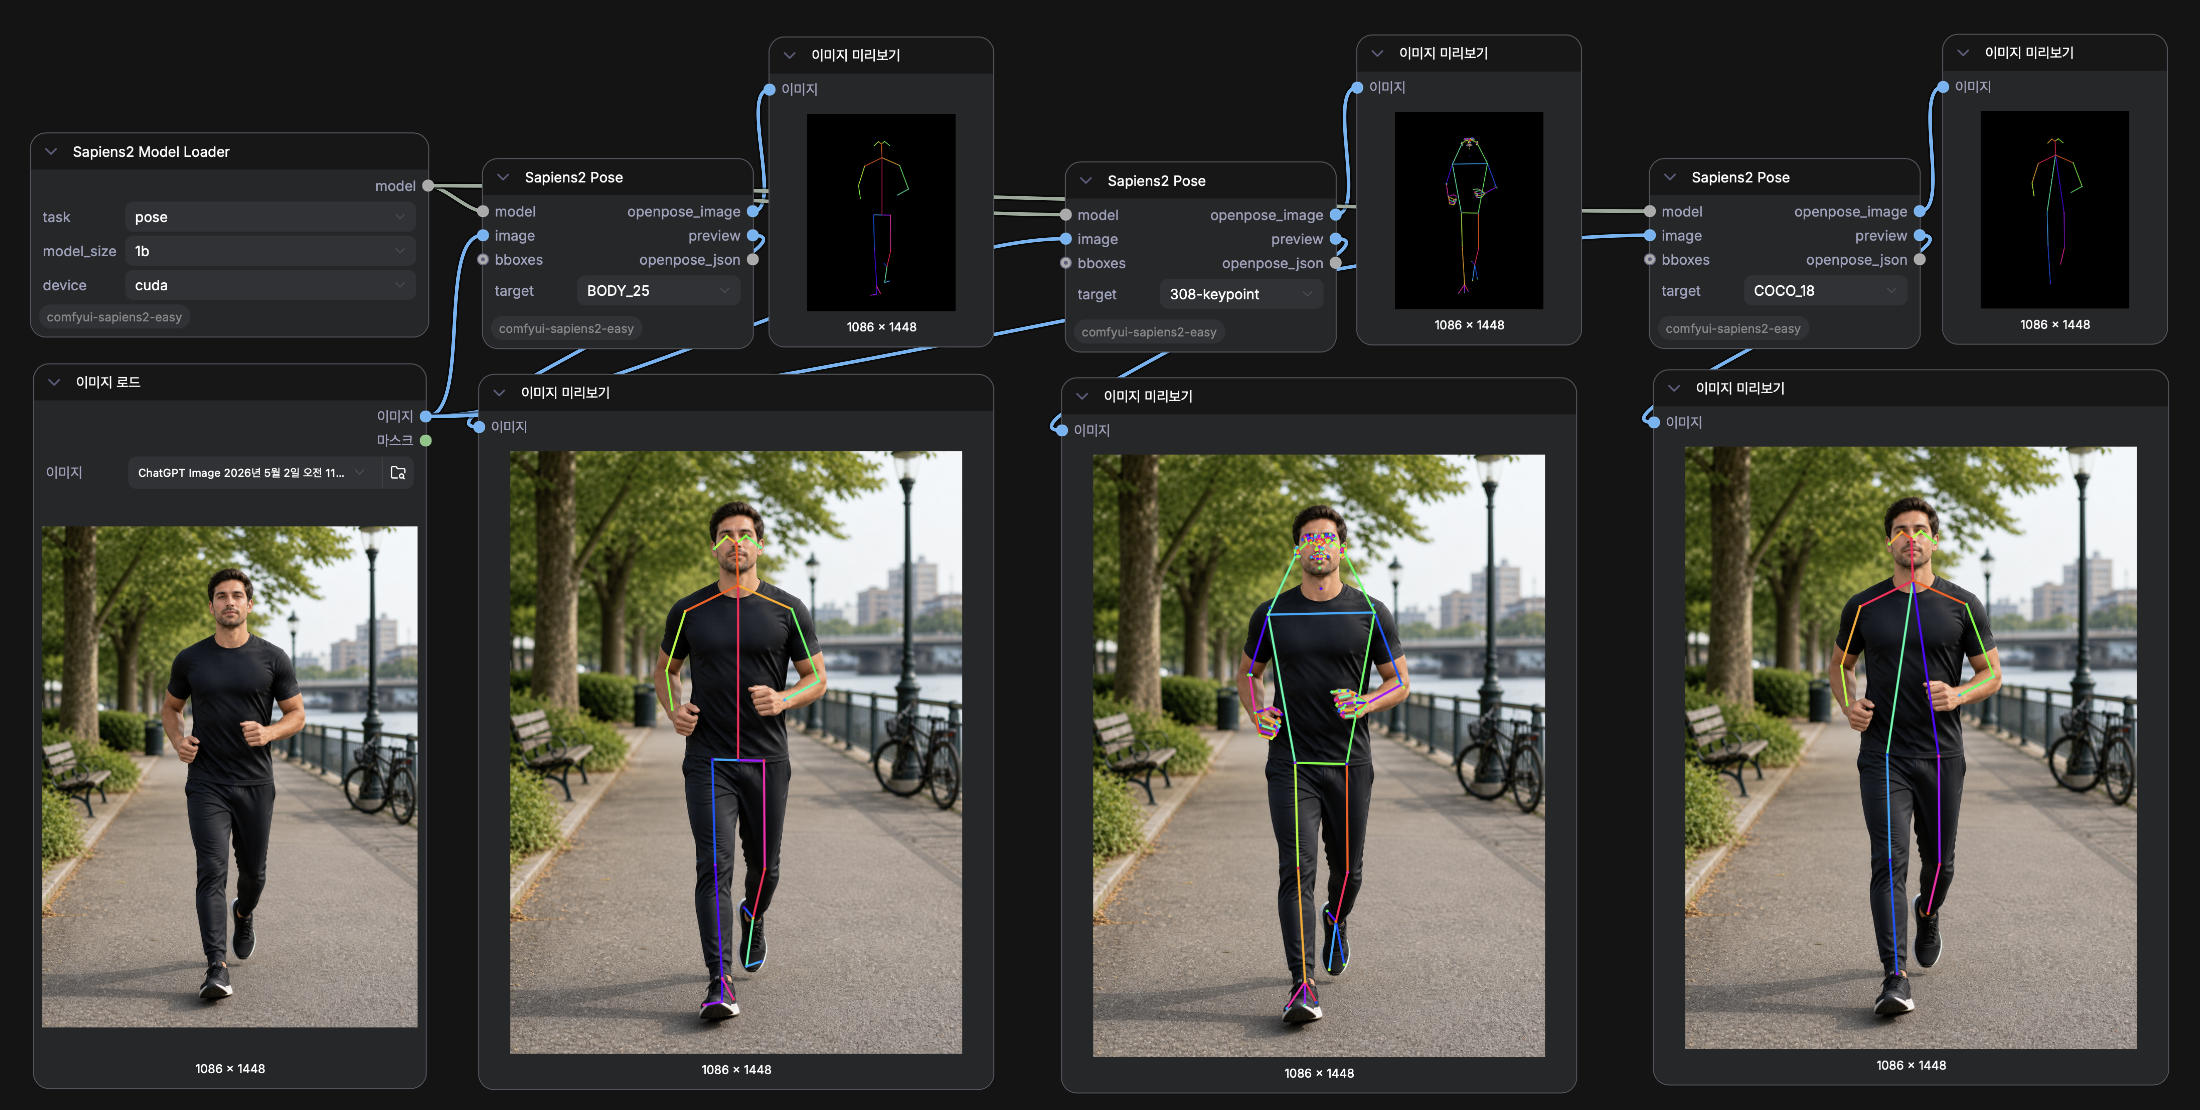Click 이미지 input socket of preview below COCO_18 node

[x=1654, y=422]
